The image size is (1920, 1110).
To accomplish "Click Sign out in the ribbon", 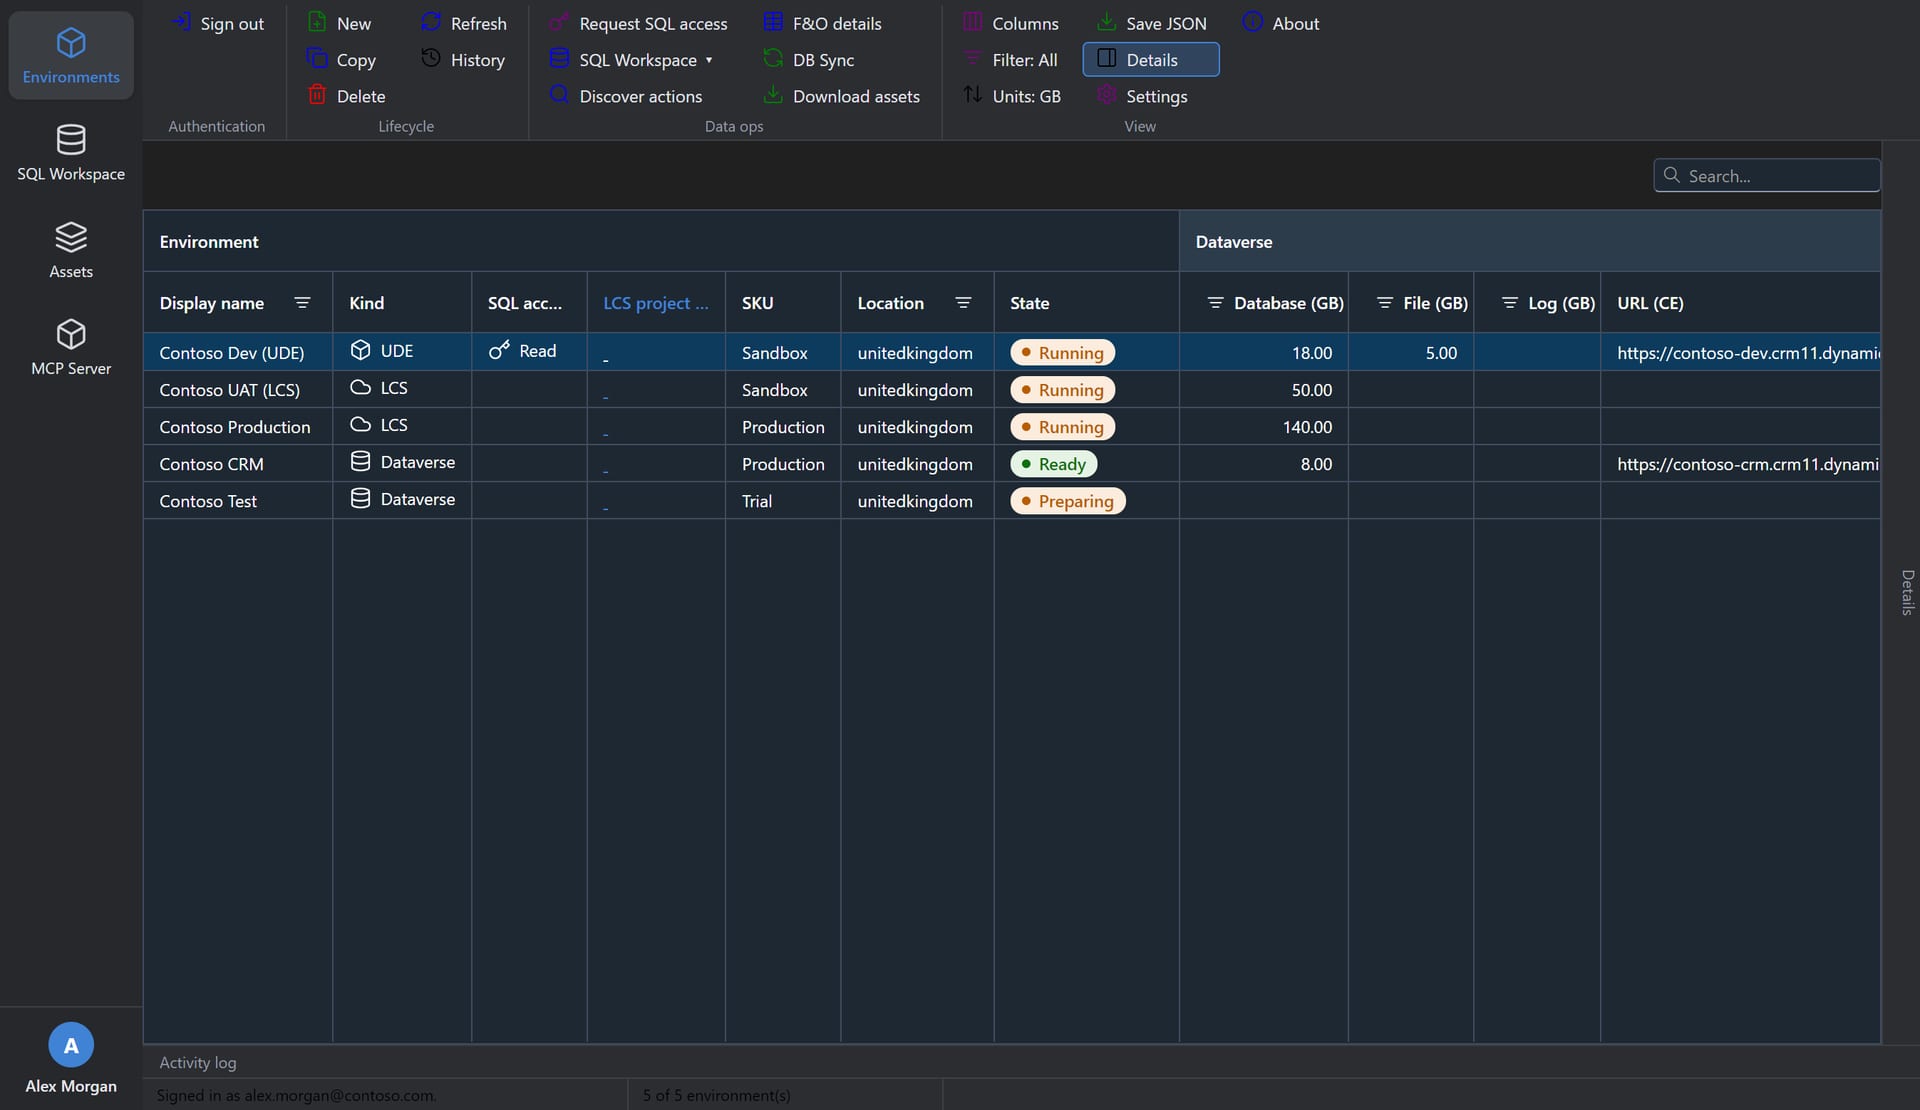I will click(218, 23).
